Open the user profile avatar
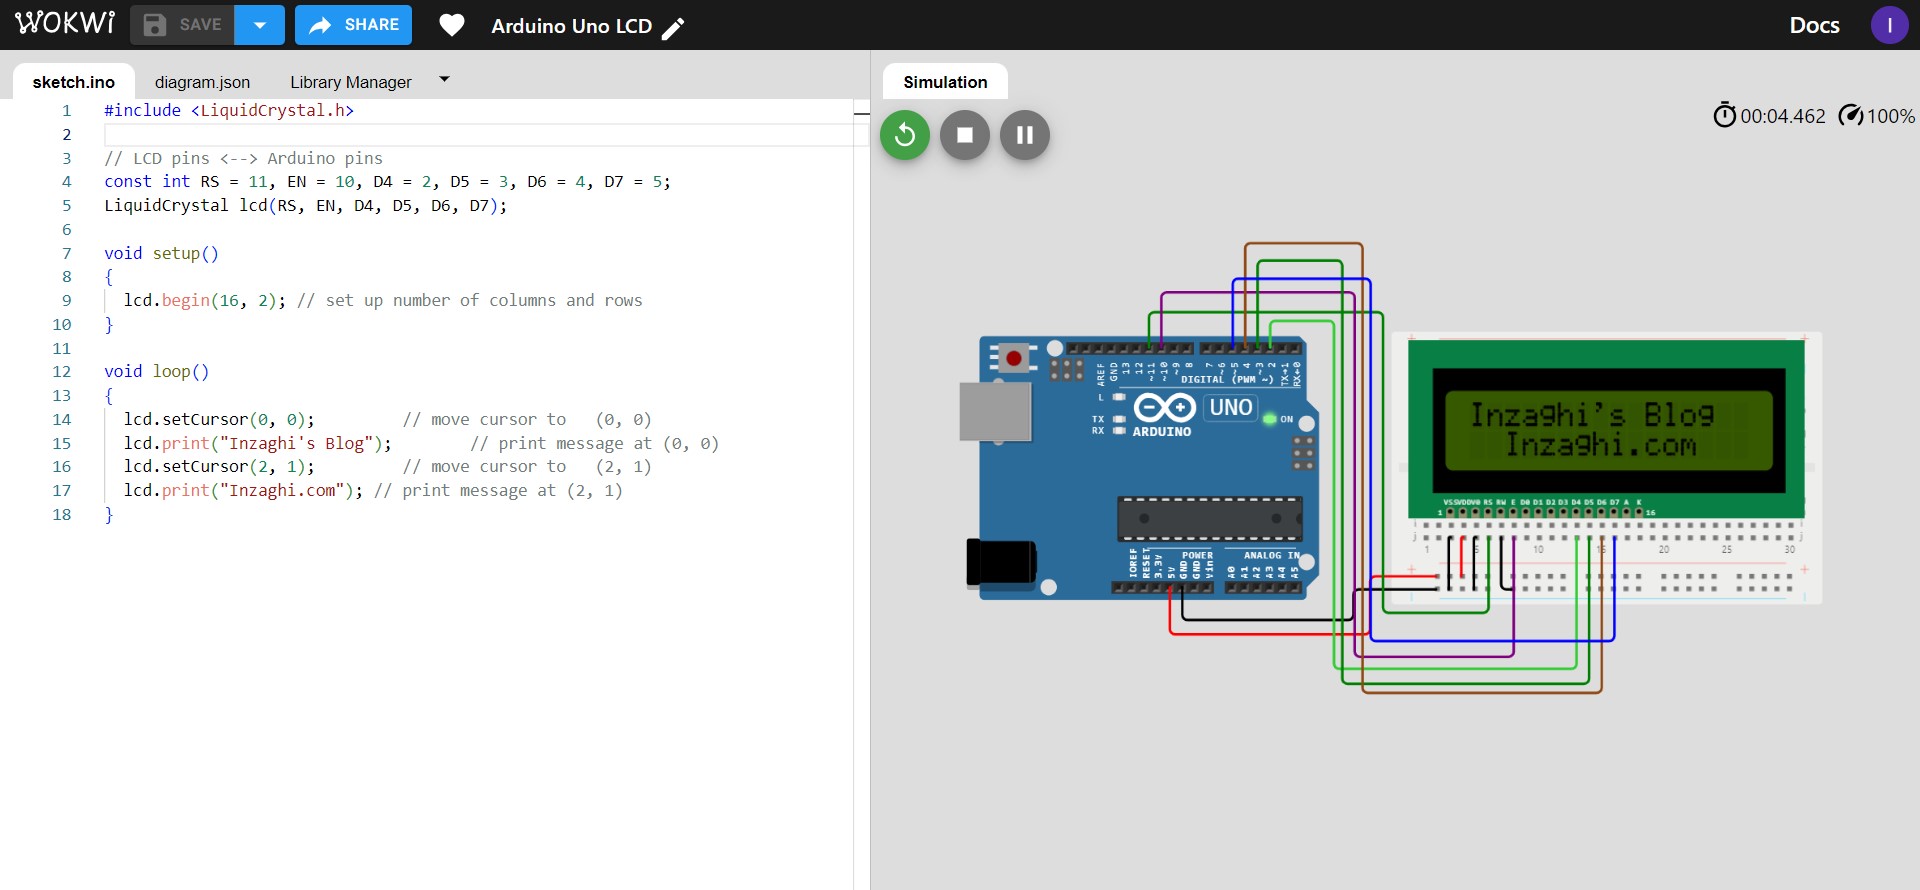The width and height of the screenshot is (1920, 890). click(x=1889, y=25)
